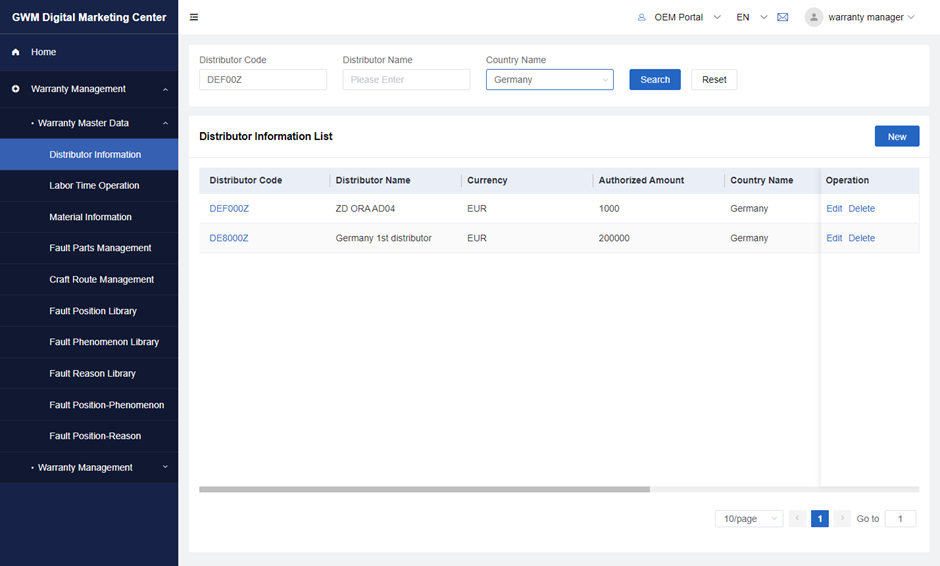
Task: Delete the Germany 1st distributor row
Action: [861, 238]
